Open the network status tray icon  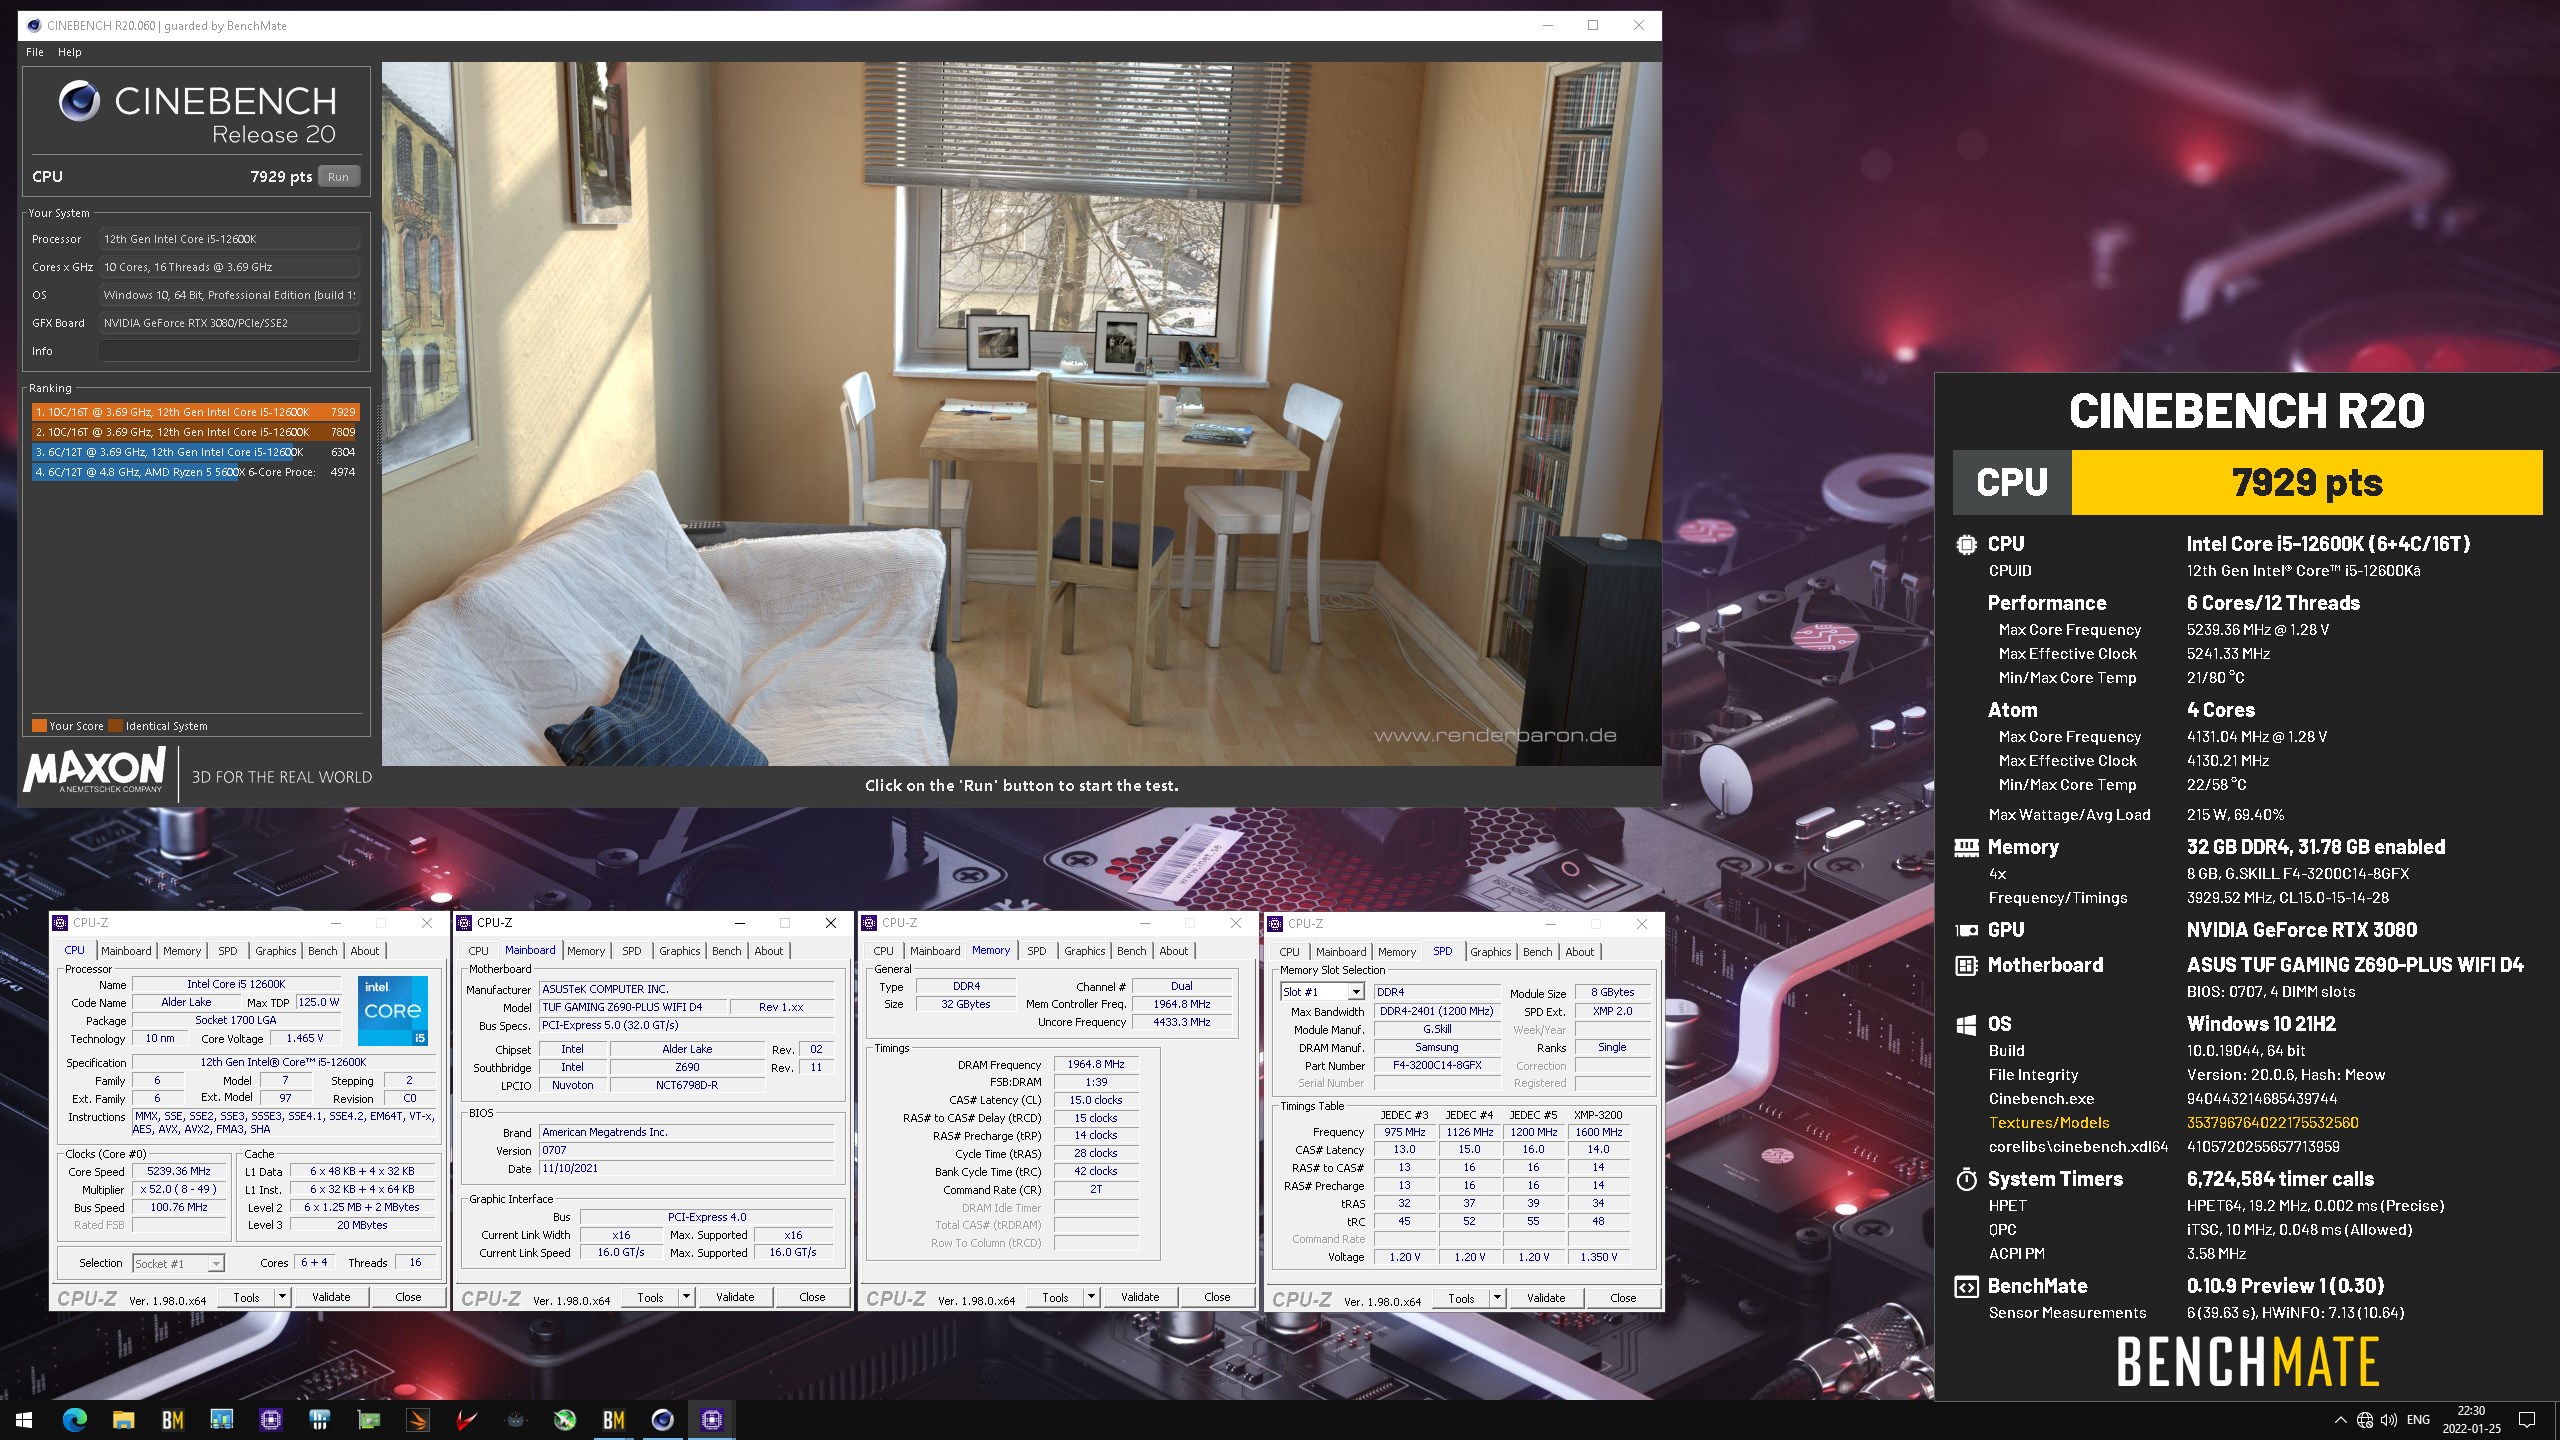tap(2365, 1420)
